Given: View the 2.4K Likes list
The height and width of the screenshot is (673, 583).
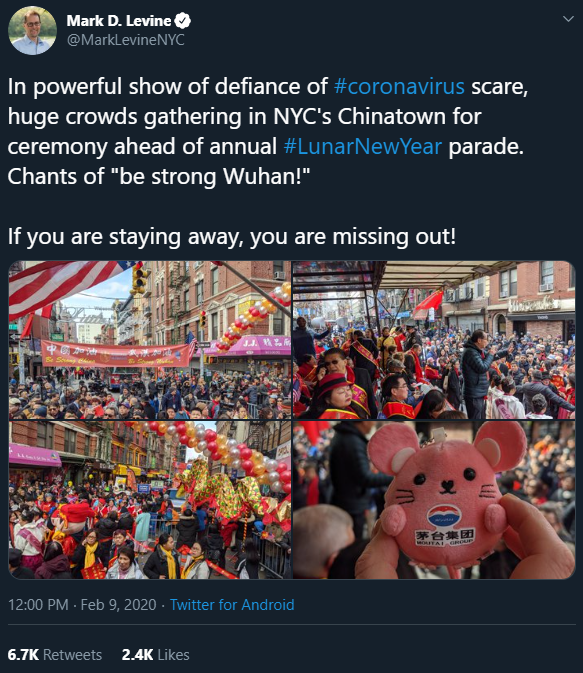Looking at the screenshot, I should (x=155, y=655).
